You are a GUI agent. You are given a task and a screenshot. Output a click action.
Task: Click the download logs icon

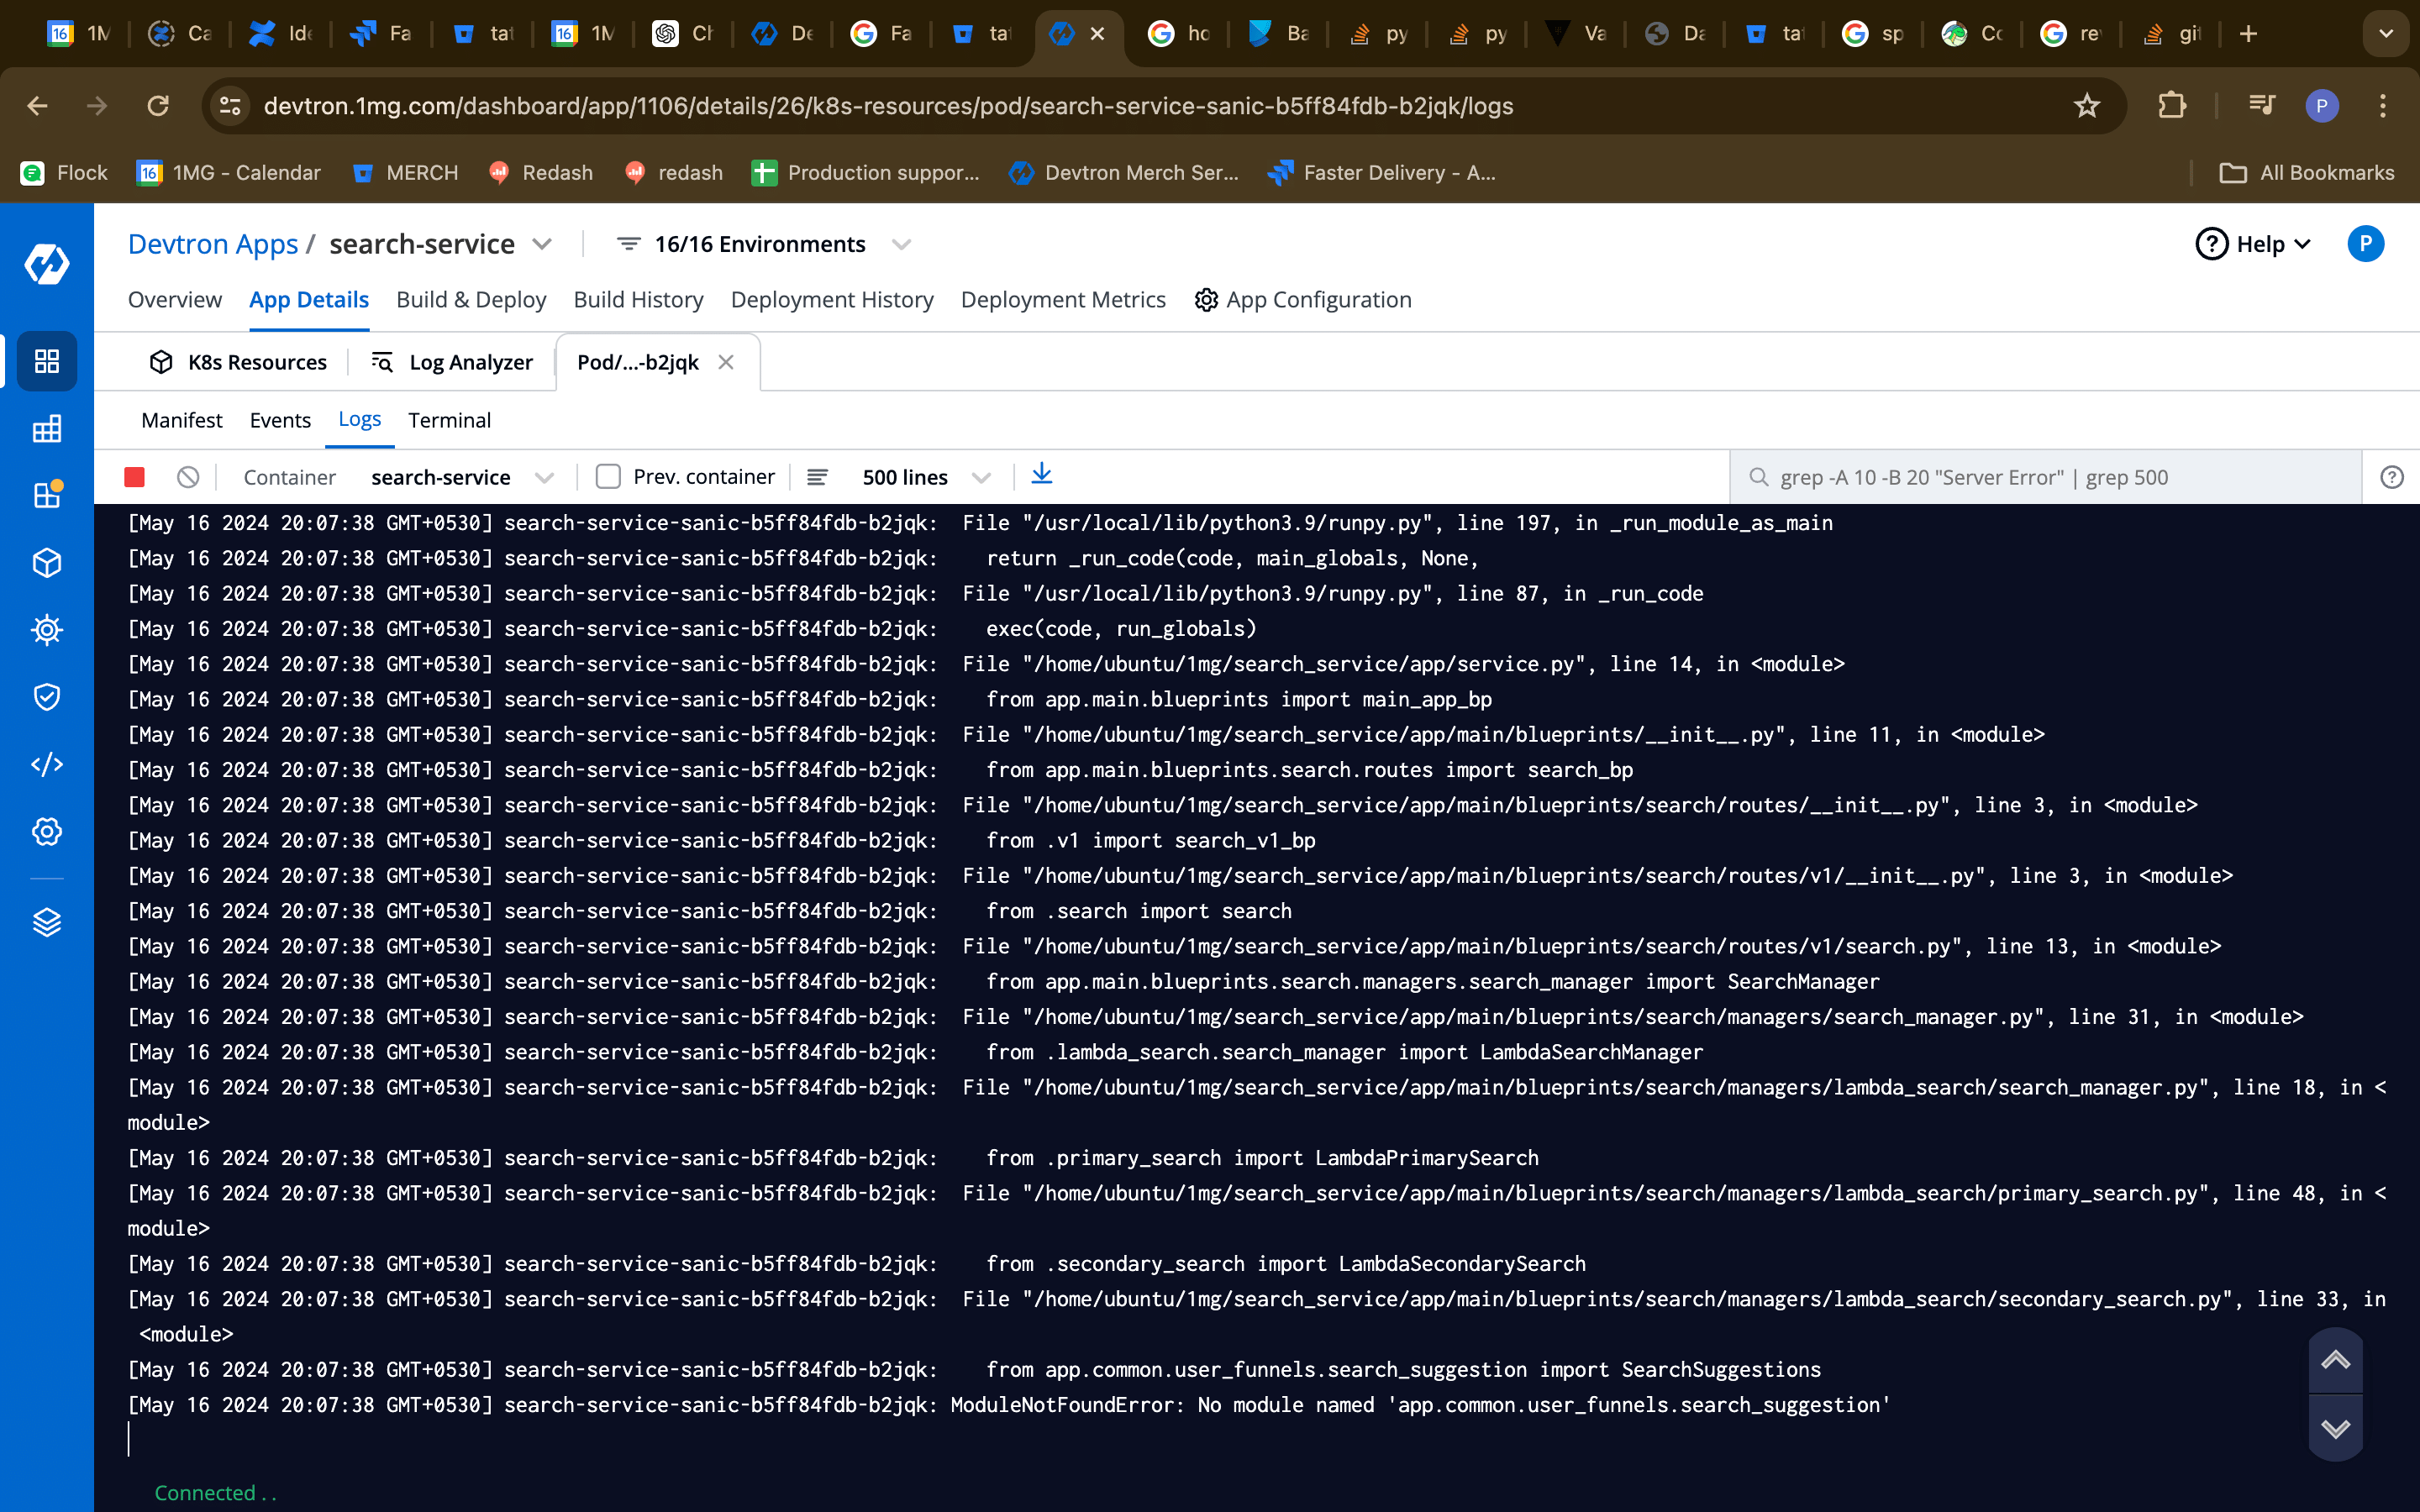coord(1042,475)
